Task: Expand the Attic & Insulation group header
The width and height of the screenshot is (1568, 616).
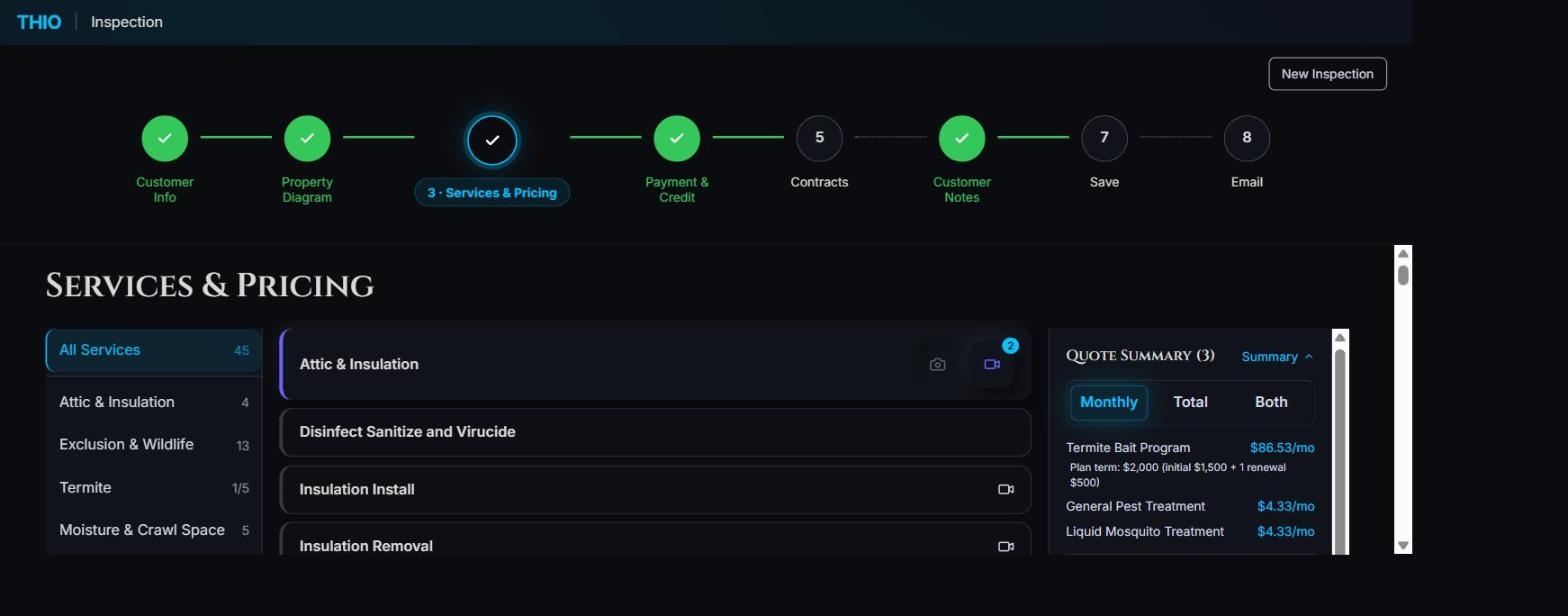Action: (655, 365)
